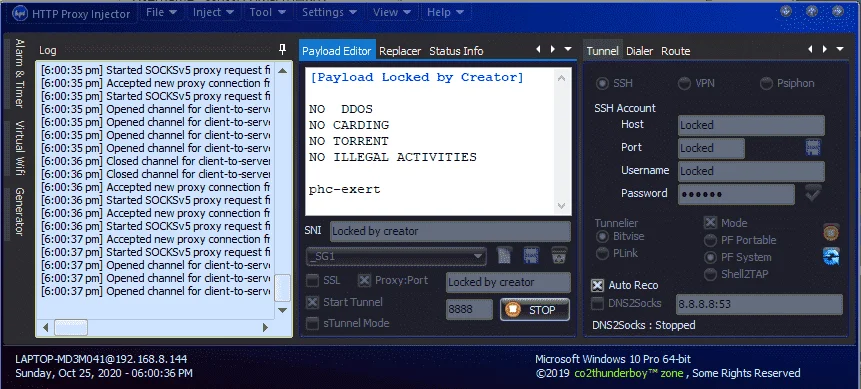
Task: Select the PF Portable mode
Action: point(711,241)
